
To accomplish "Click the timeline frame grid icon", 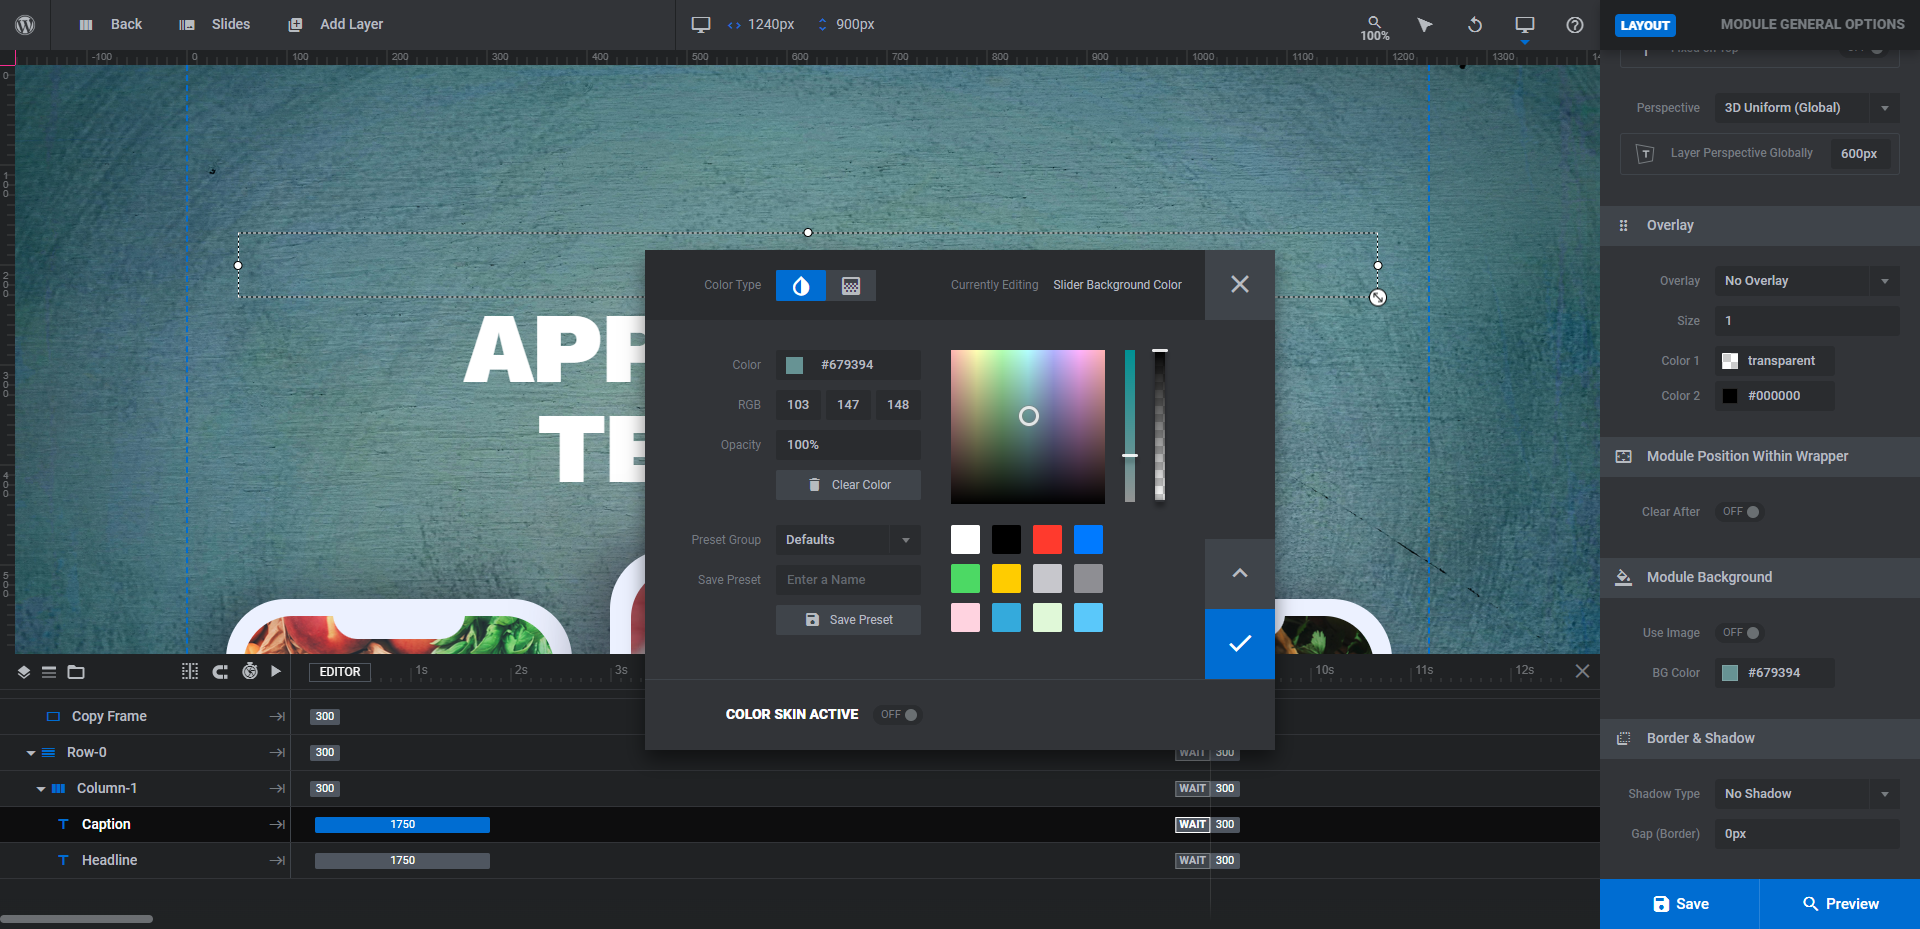I will pos(190,671).
